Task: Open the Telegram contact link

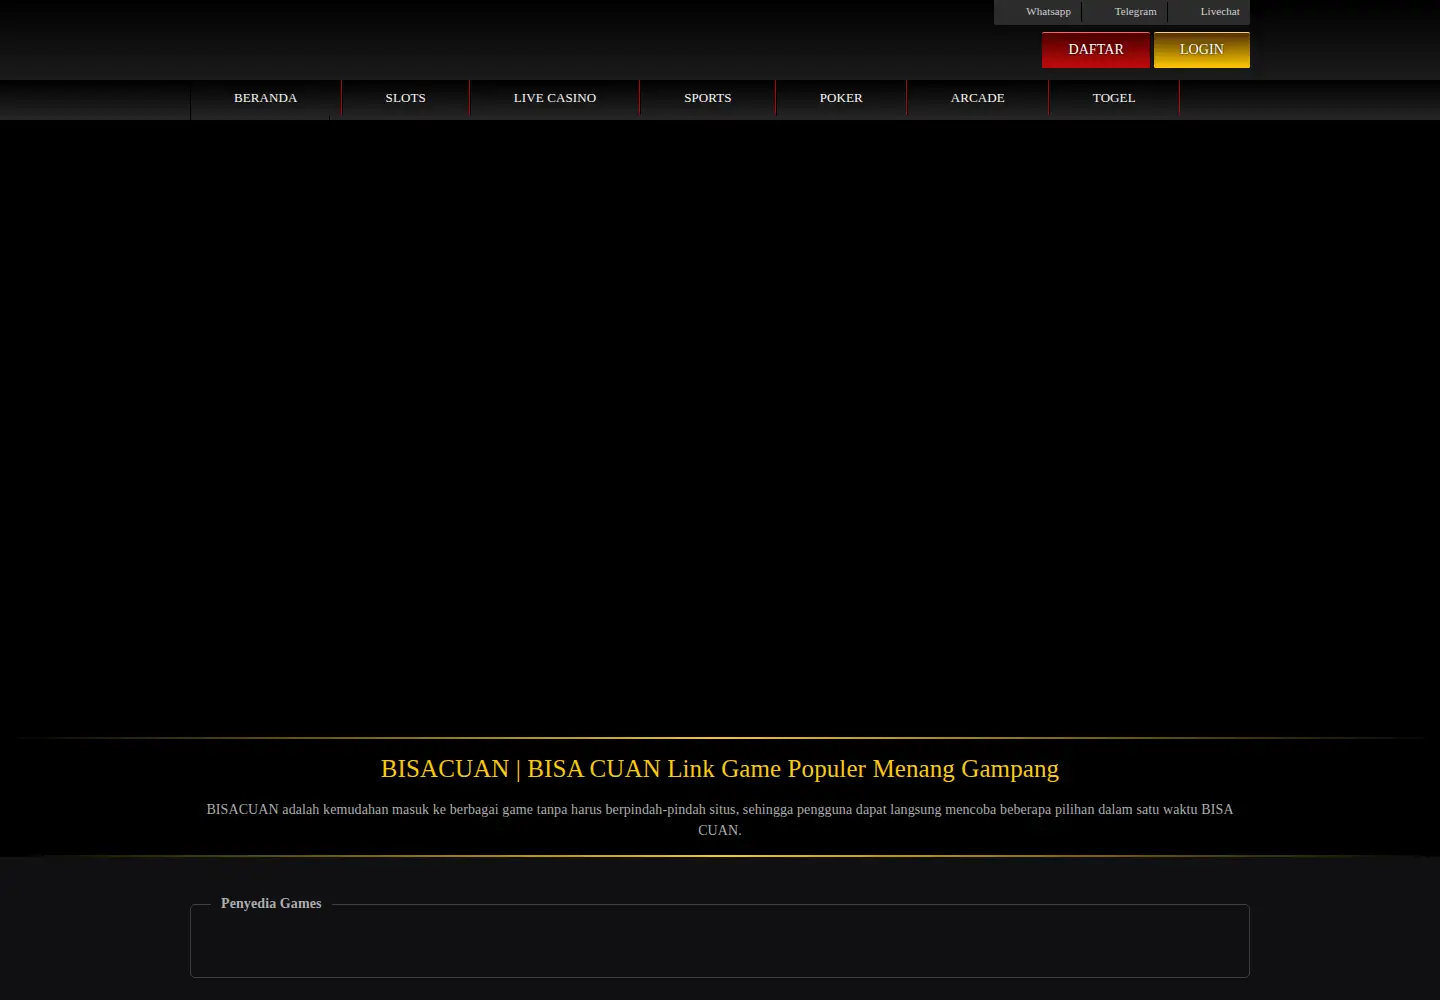Action: point(1135,12)
